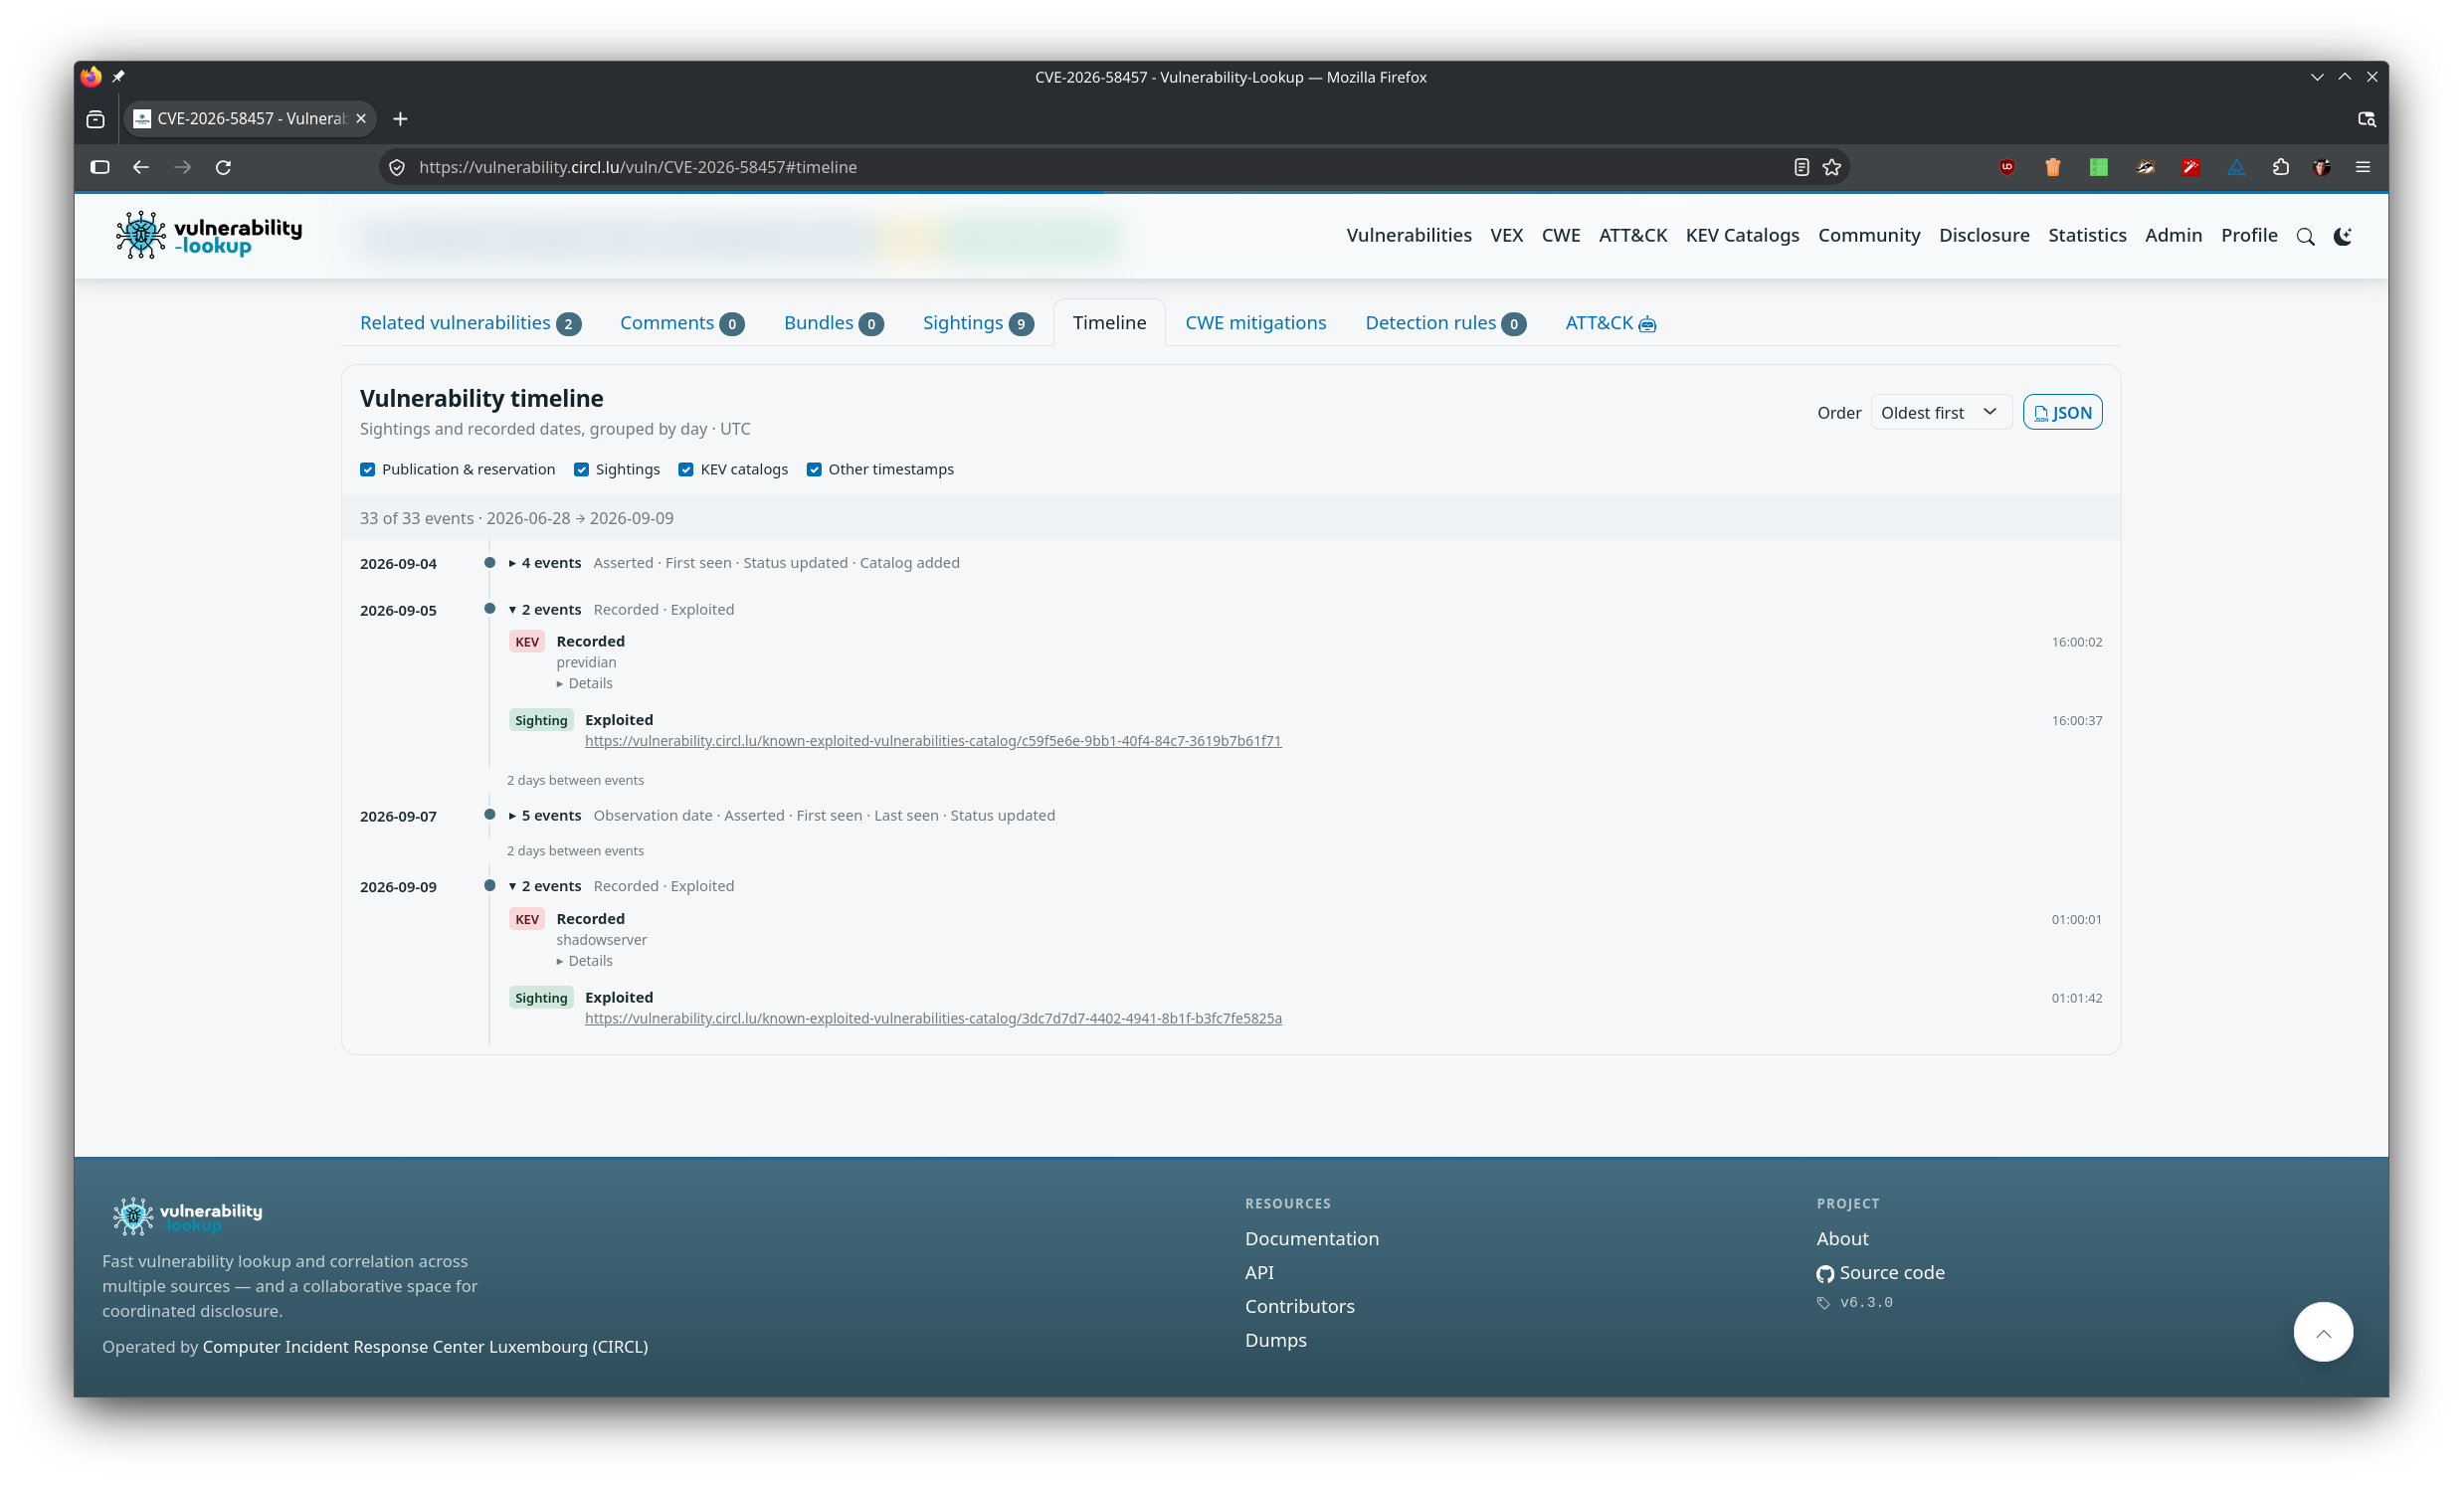Collapse the 2026-09-09 2 events group
2464x1486 pixels.
coord(544,887)
